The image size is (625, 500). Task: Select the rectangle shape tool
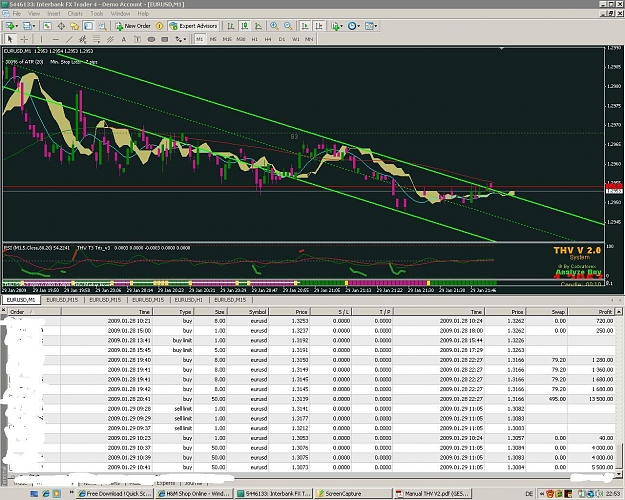(165, 39)
